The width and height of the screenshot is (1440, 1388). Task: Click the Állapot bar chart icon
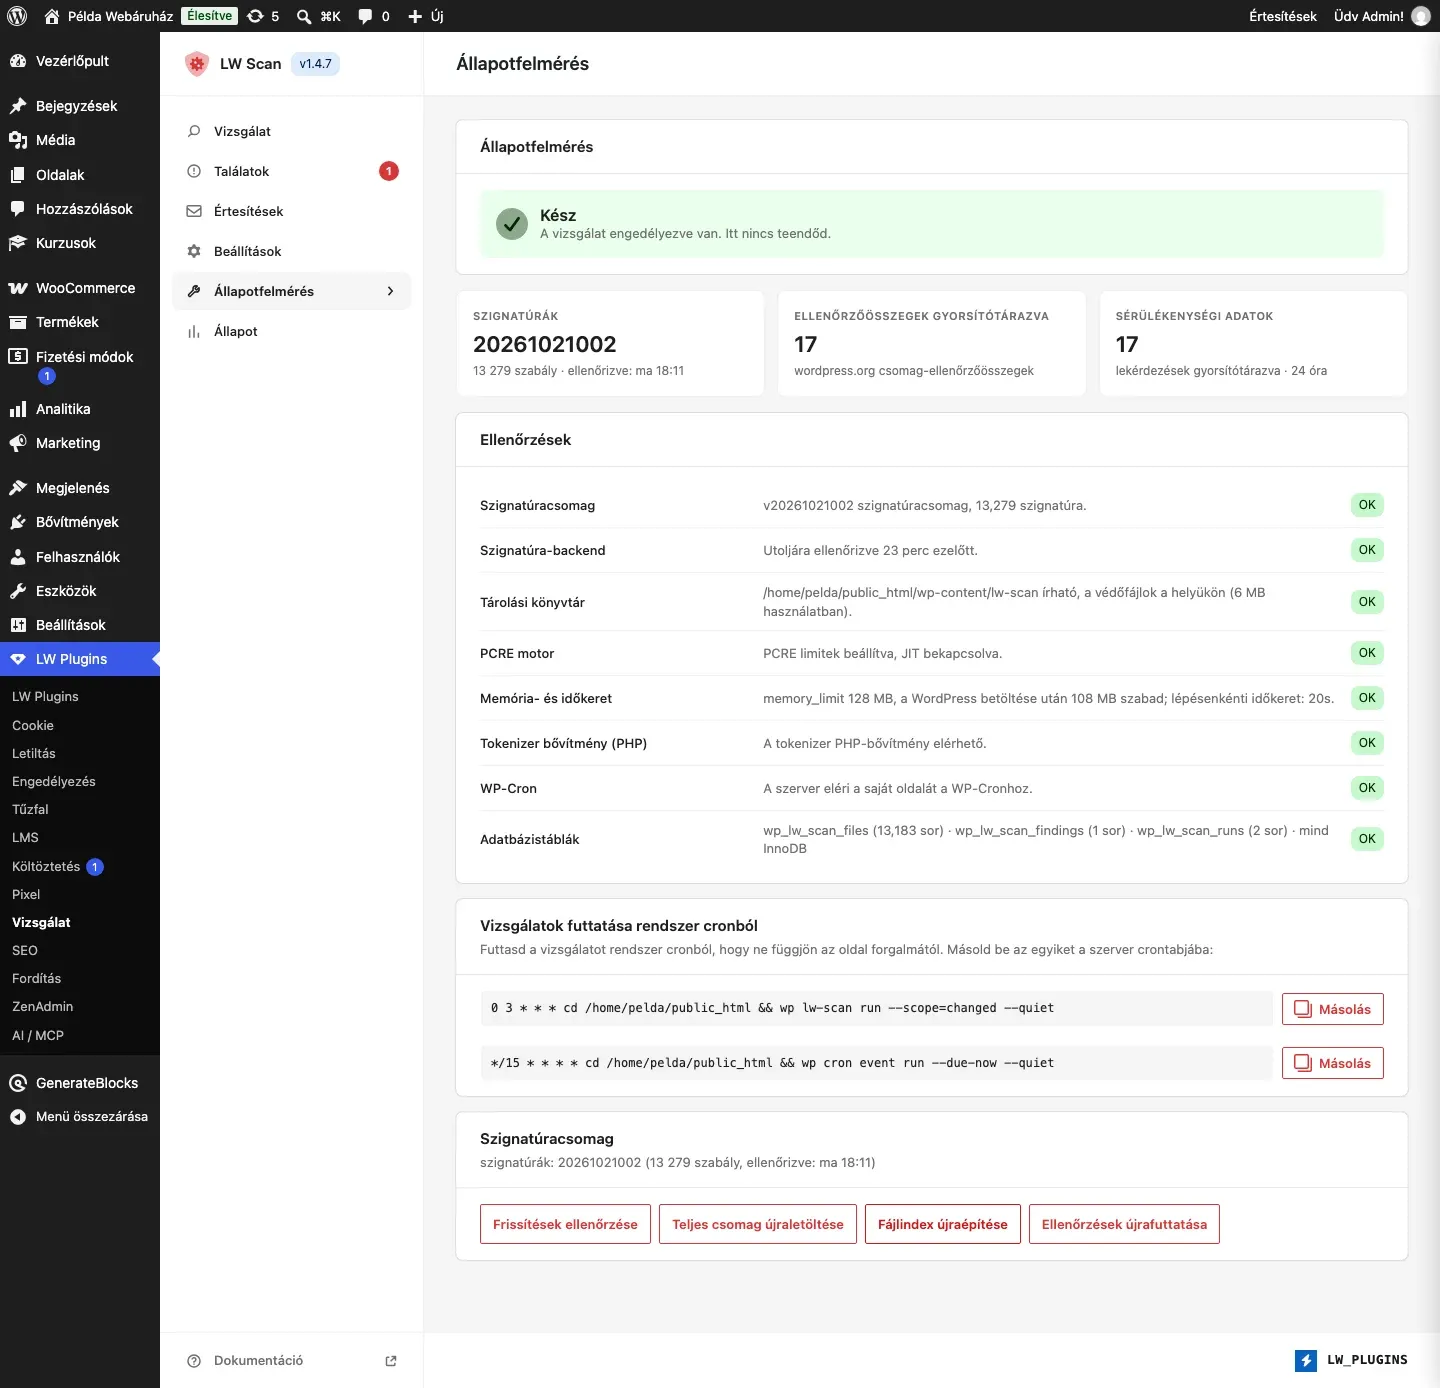[x=194, y=331]
